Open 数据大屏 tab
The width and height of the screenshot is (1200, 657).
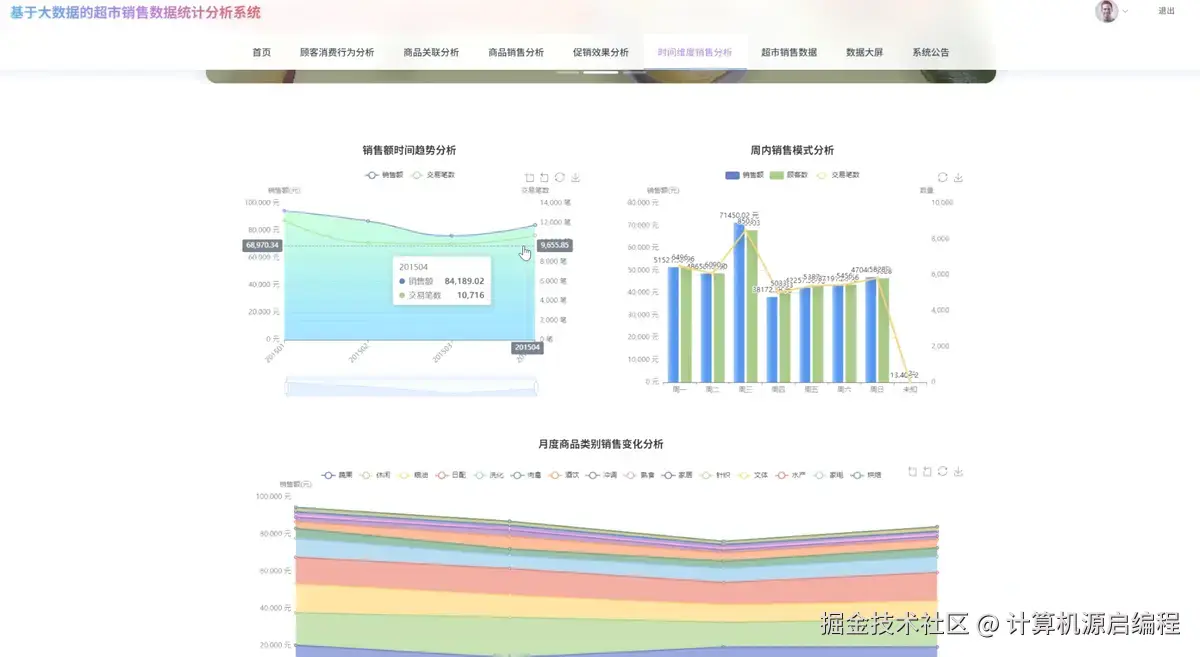[864, 52]
